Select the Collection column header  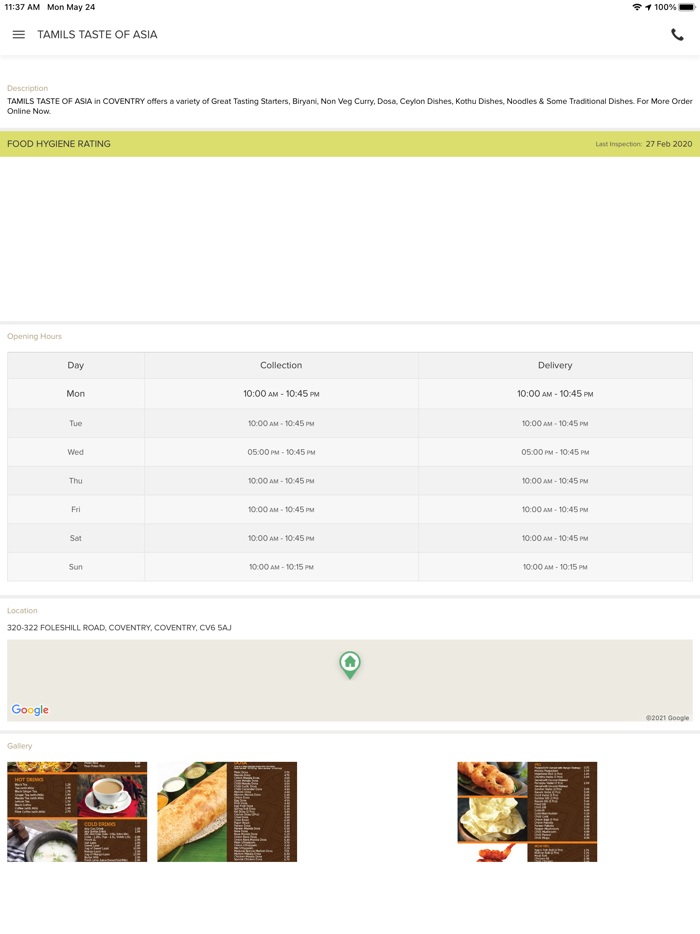click(x=281, y=365)
